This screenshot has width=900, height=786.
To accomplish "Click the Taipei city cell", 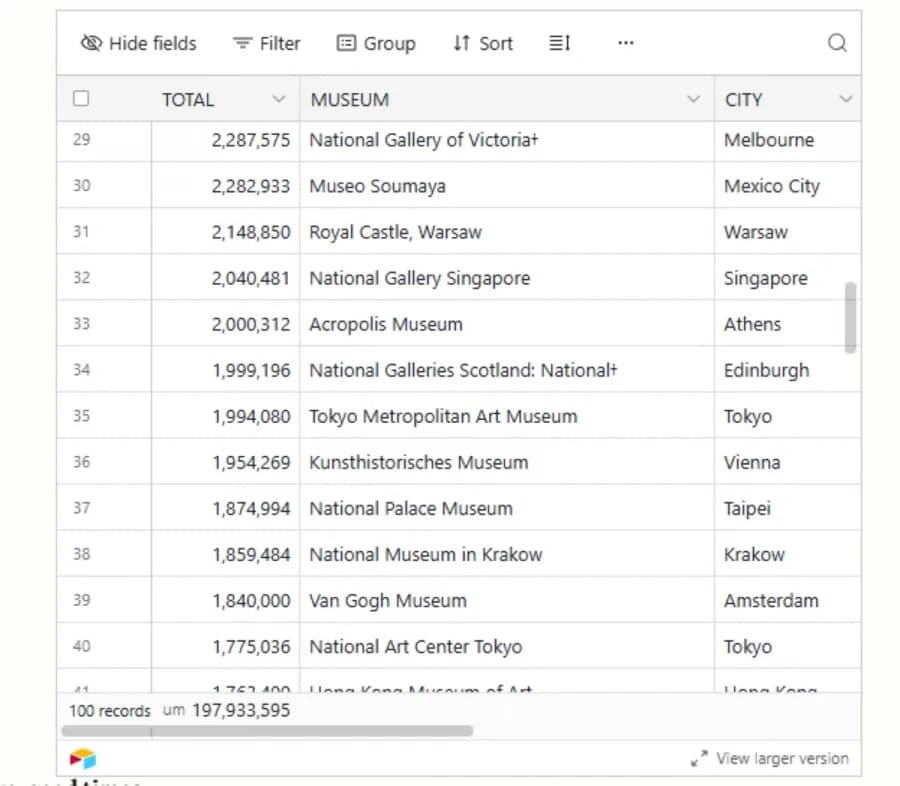I will pyautogui.click(x=788, y=508).
